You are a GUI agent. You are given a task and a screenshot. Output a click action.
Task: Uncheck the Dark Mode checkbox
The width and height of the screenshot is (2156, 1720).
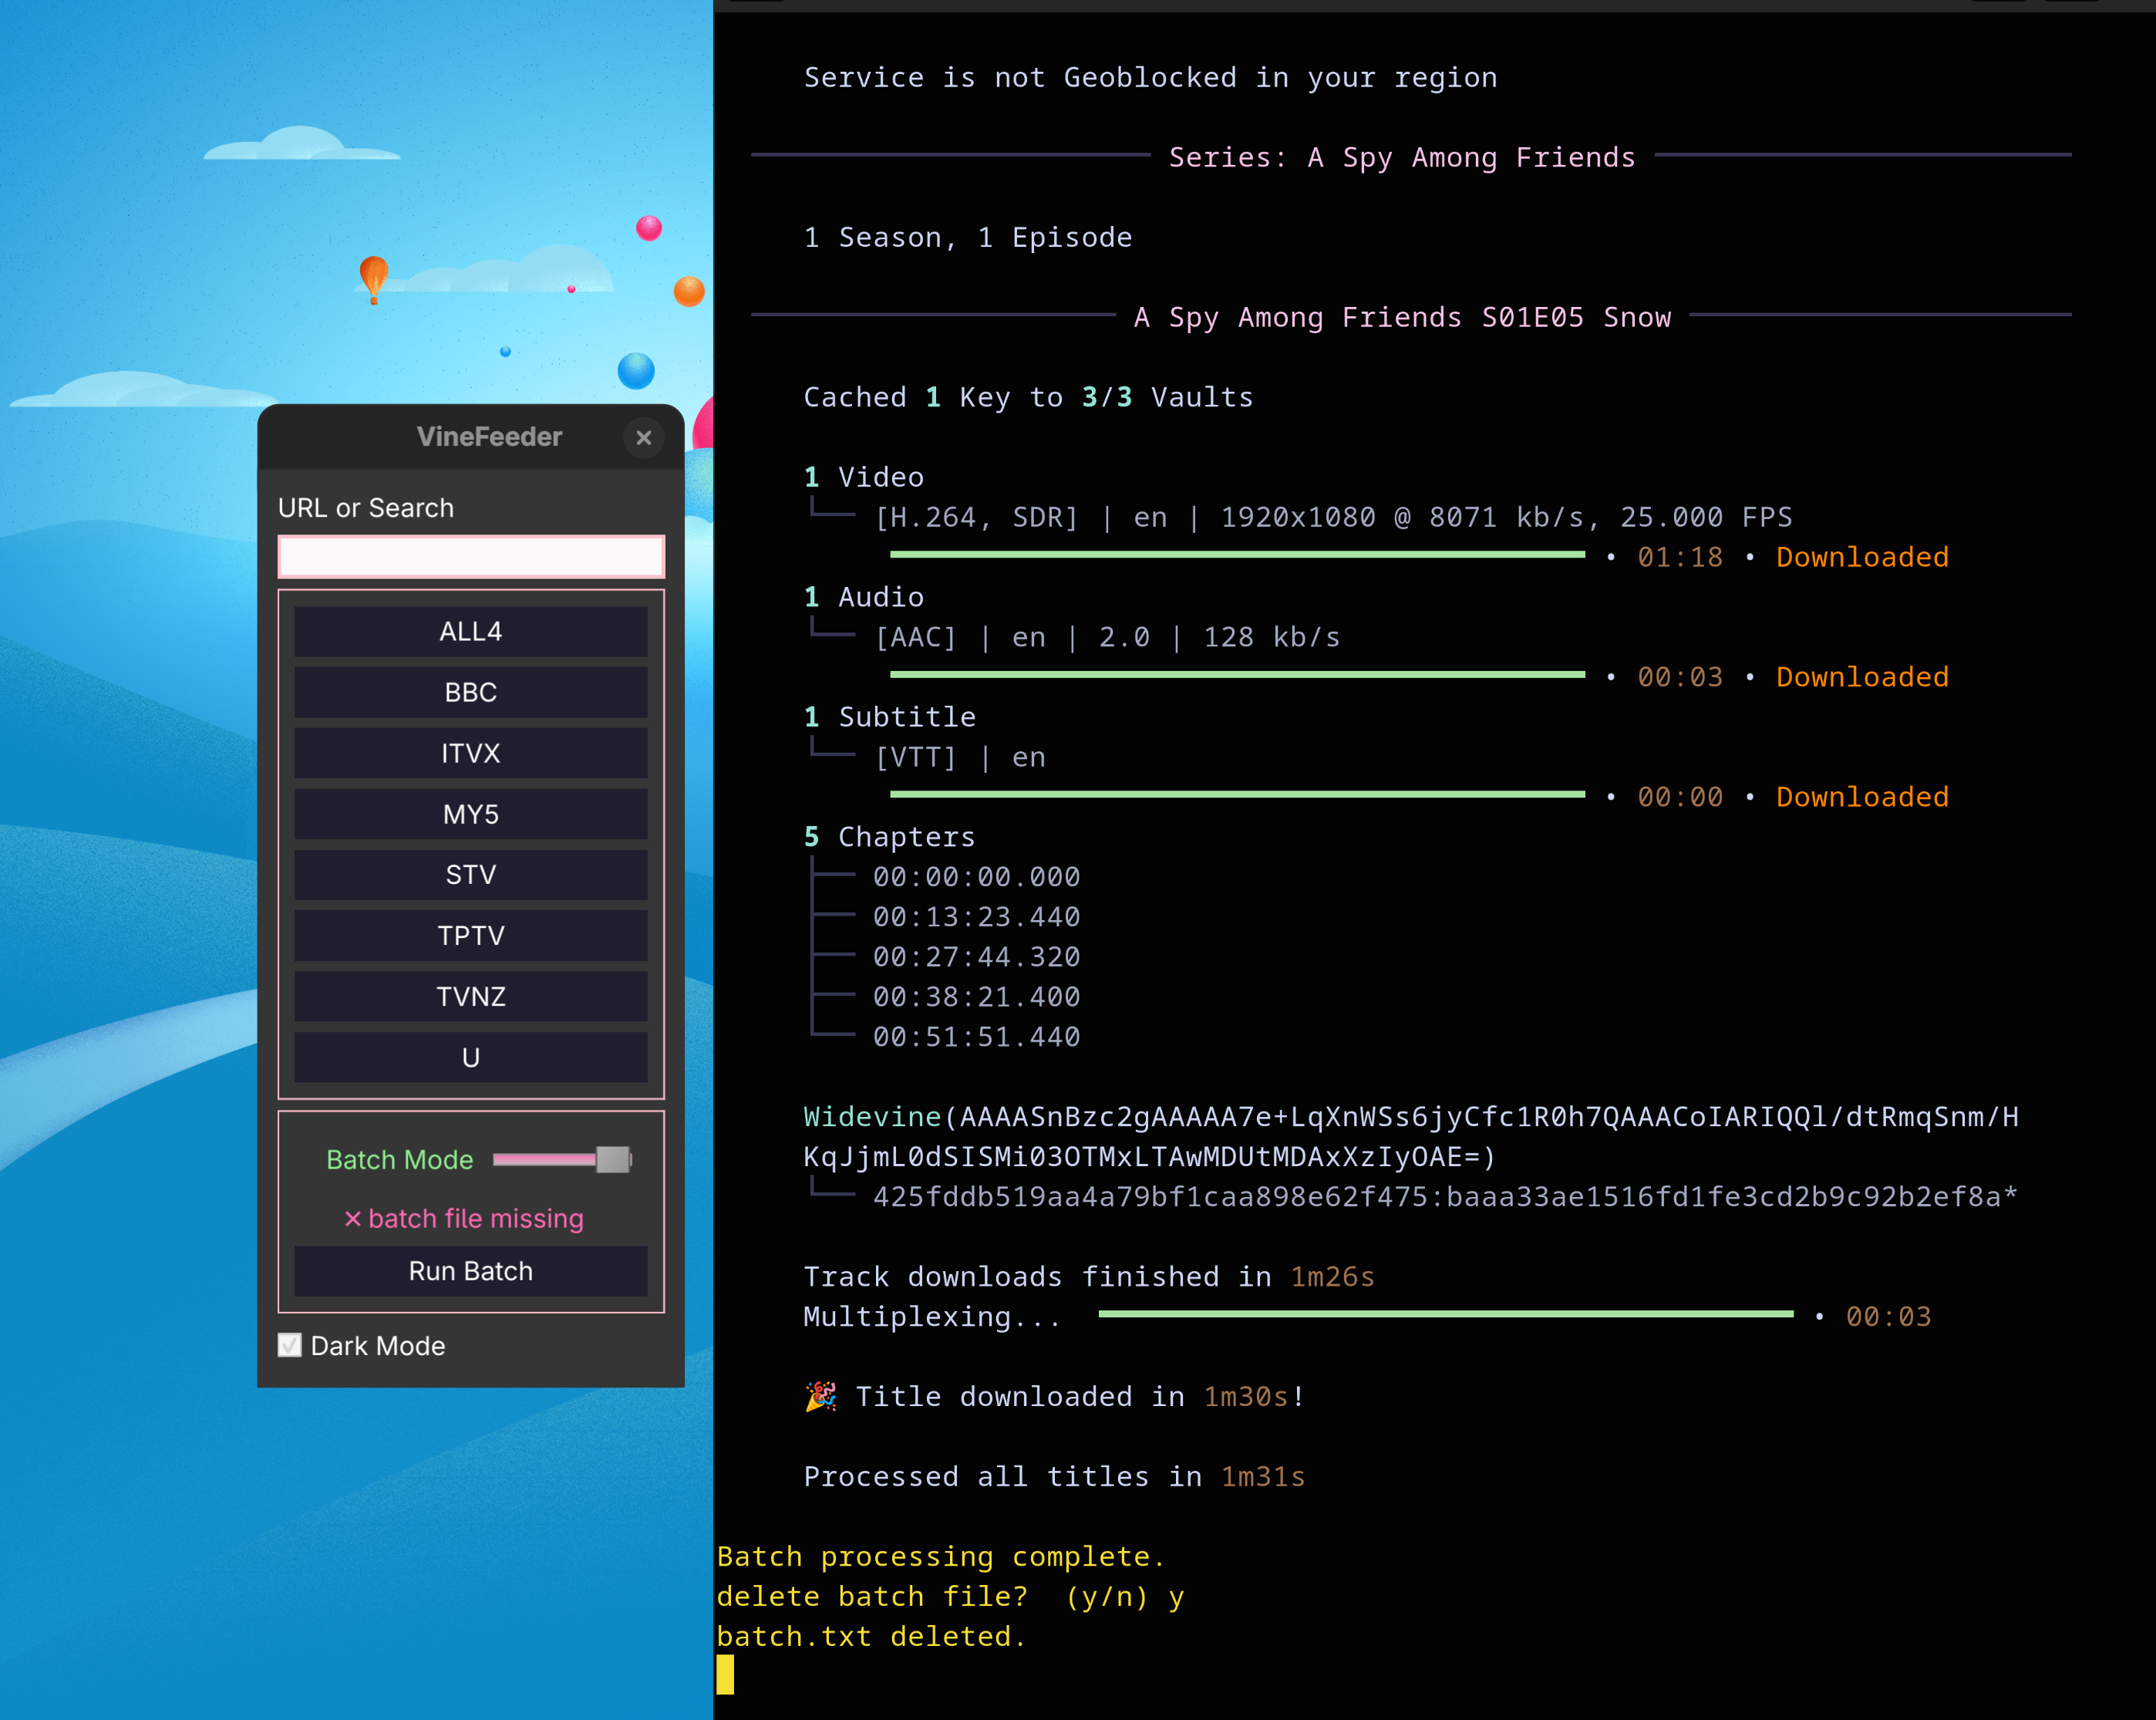click(290, 1346)
